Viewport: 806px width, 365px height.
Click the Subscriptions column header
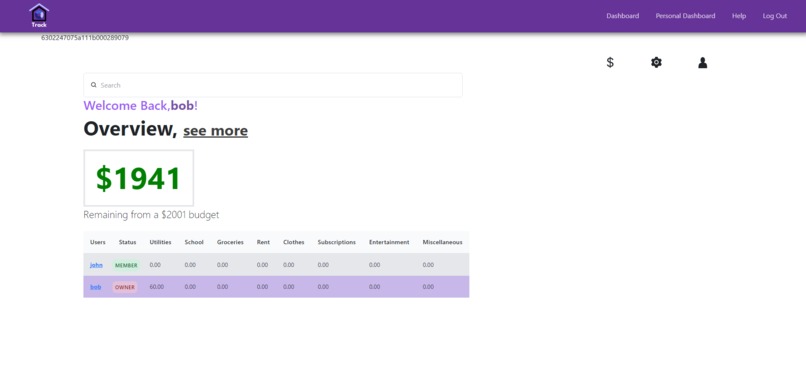[x=337, y=242]
